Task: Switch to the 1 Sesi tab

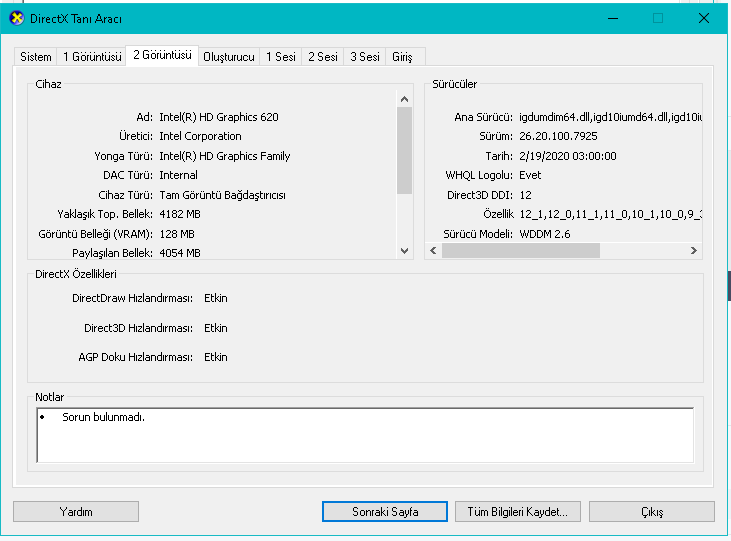Action: (x=281, y=57)
